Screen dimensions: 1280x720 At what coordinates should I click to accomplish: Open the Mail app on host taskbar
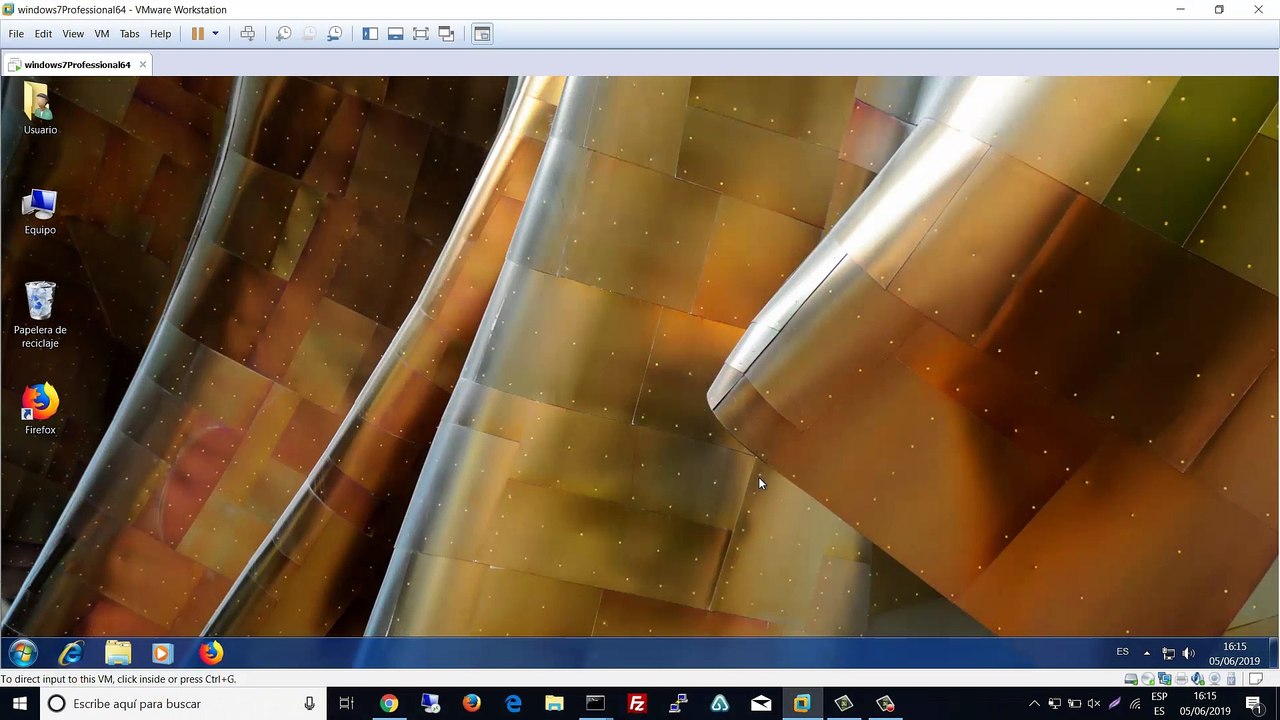point(761,704)
